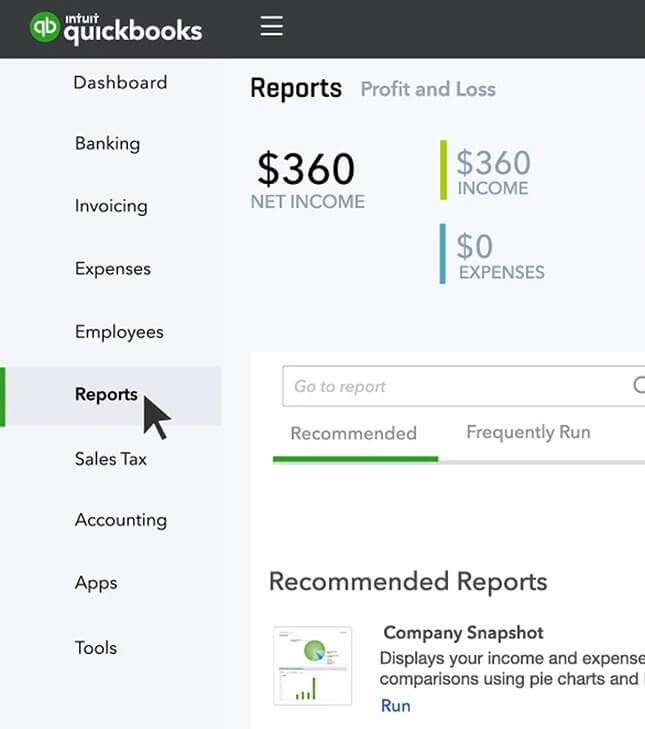Viewport: 645px width, 729px height.
Task: Click the Recommended Reports heading
Action: (x=408, y=582)
